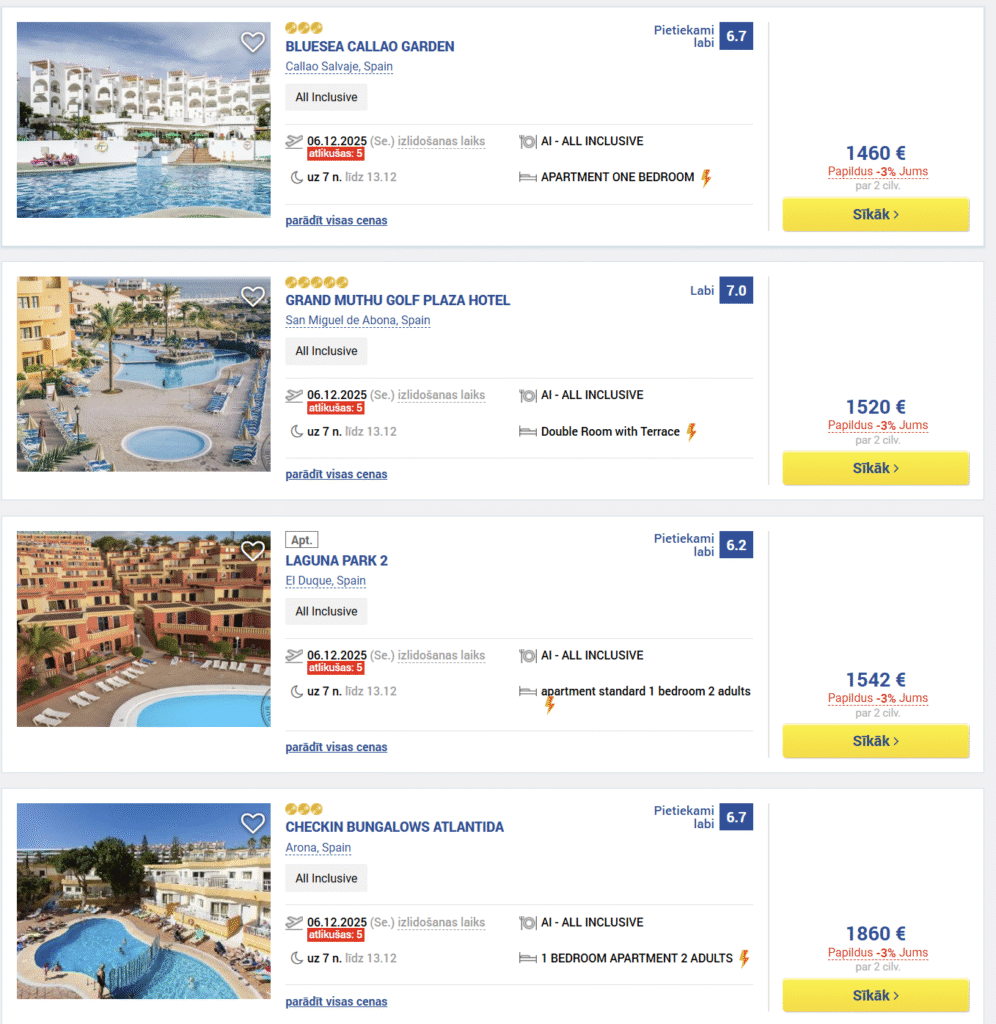This screenshot has width=996, height=1024.
Task: Click the heart icon on Grand Muthu Golf Plaza photo
Action: click(252, 296)
